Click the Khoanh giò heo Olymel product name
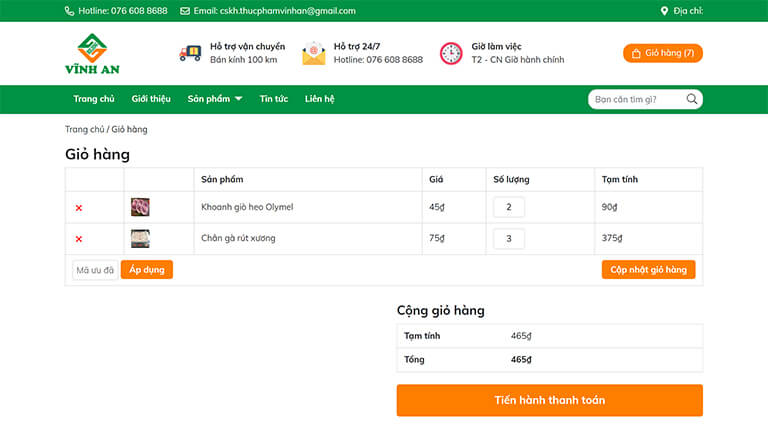 tap(247, 207)
